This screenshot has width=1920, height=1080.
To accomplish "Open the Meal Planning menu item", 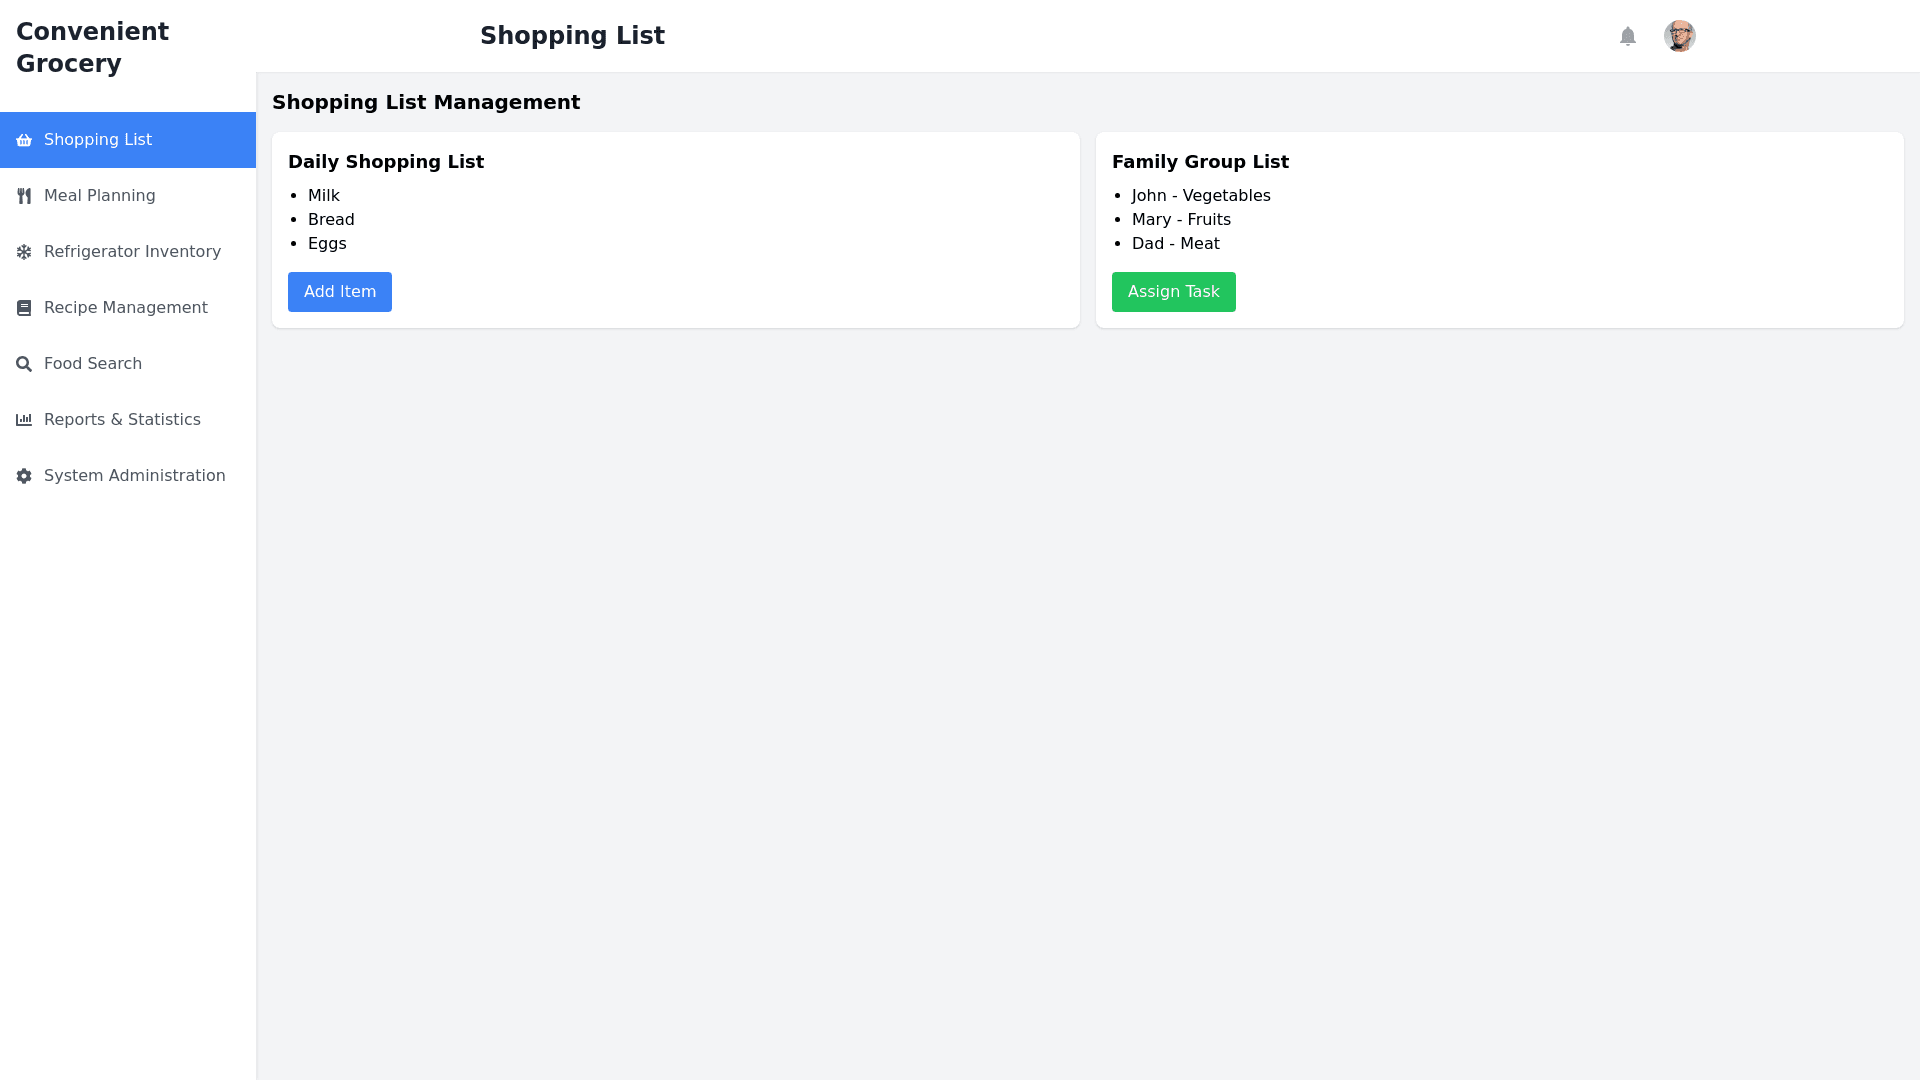I will 100,196.
